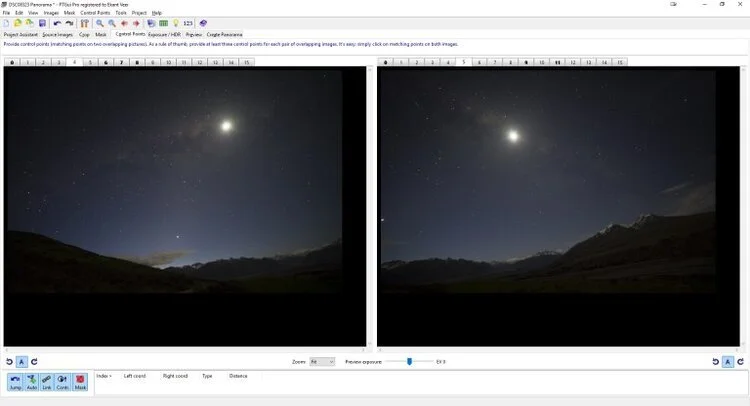The image size is (750, 406).
Task: Click the Open Project folder icon
Action: [x=18, y=23]
